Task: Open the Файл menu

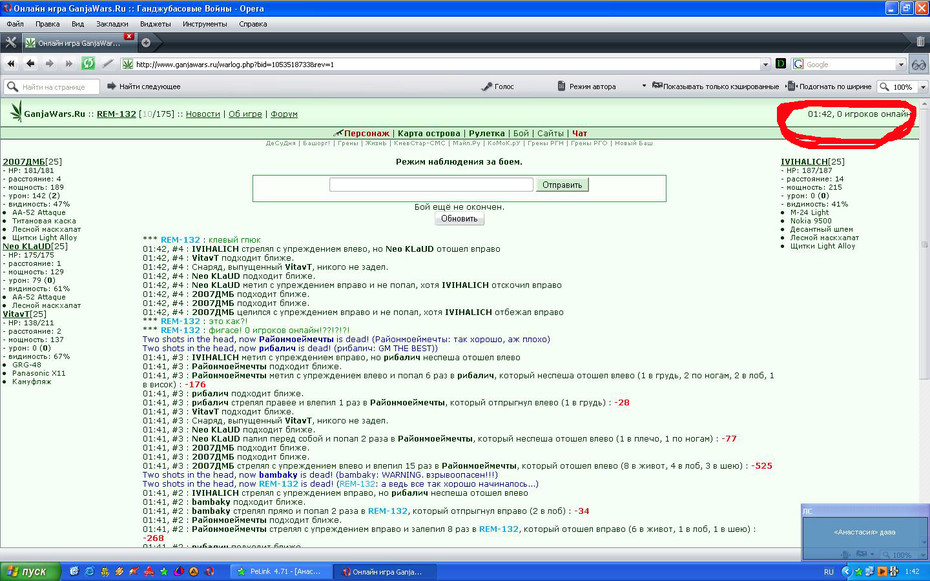Action: point(15,24)
